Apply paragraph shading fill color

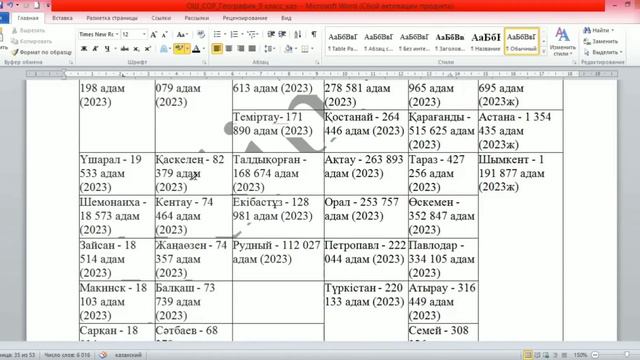pyautogui.click(x=289, y=49)
